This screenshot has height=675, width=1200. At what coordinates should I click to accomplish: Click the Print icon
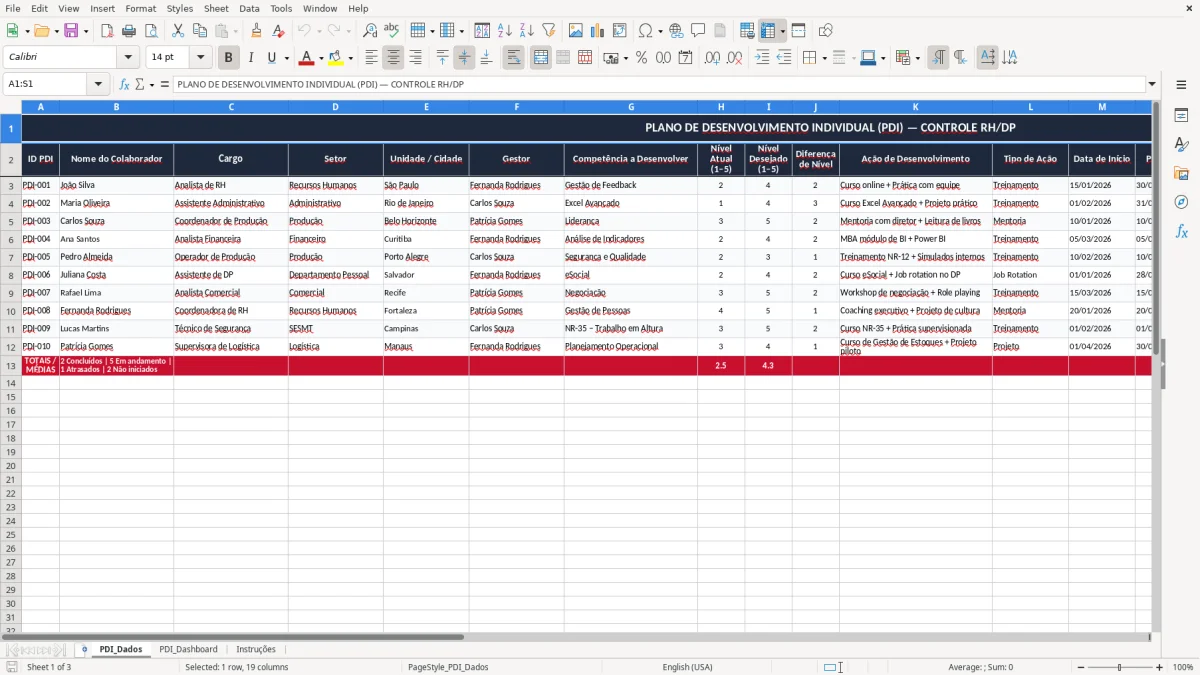coord(129,31)
